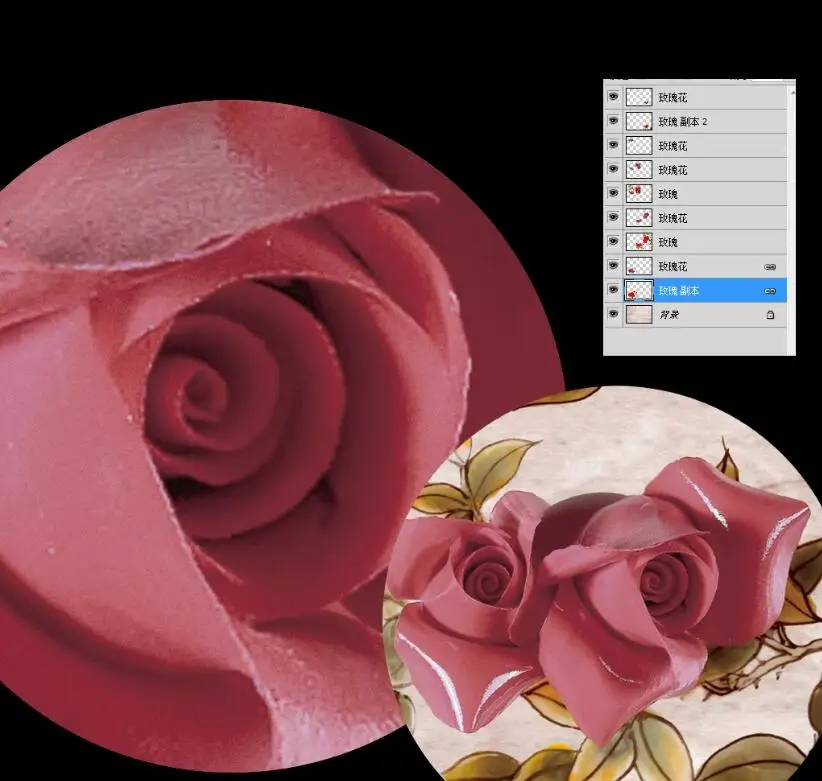The width and height of the screenshot is (822, 781).
Task: Hide the 背景 background layer
Action: (x=613, y=314)
